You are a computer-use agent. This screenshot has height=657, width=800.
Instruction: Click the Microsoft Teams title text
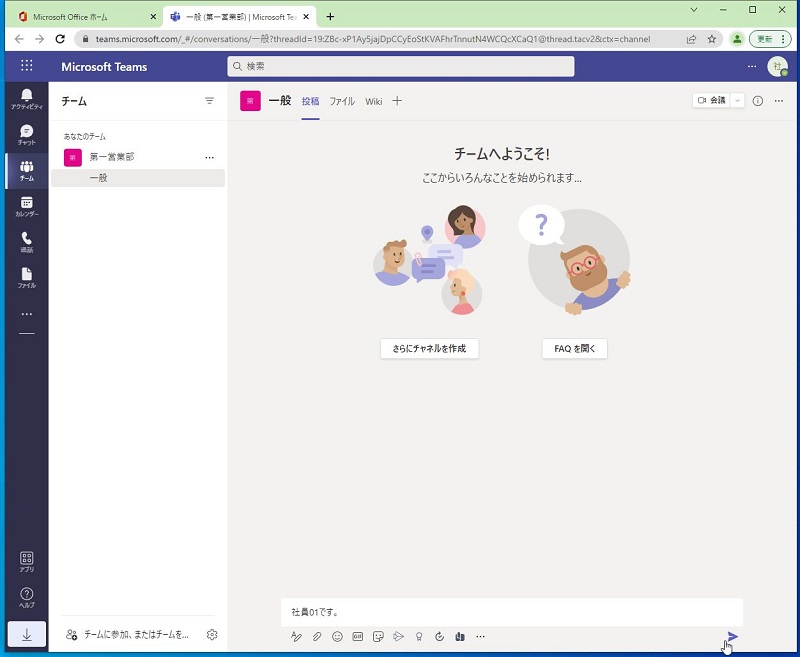(104, 67)
